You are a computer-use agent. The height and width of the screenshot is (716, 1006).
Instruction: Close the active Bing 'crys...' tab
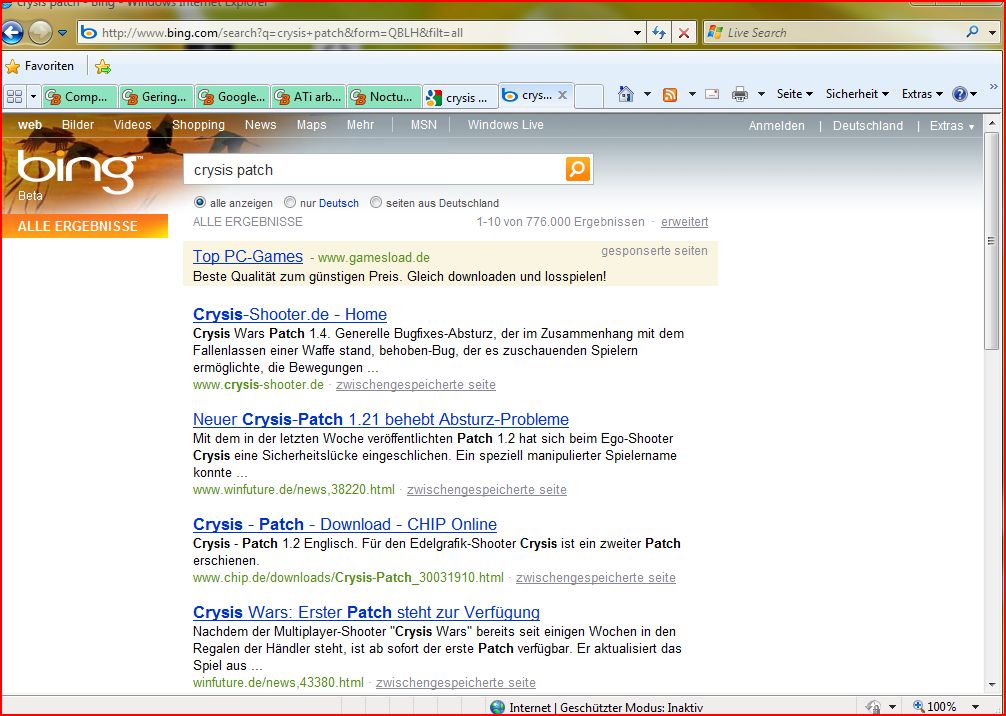click(562, 95)
